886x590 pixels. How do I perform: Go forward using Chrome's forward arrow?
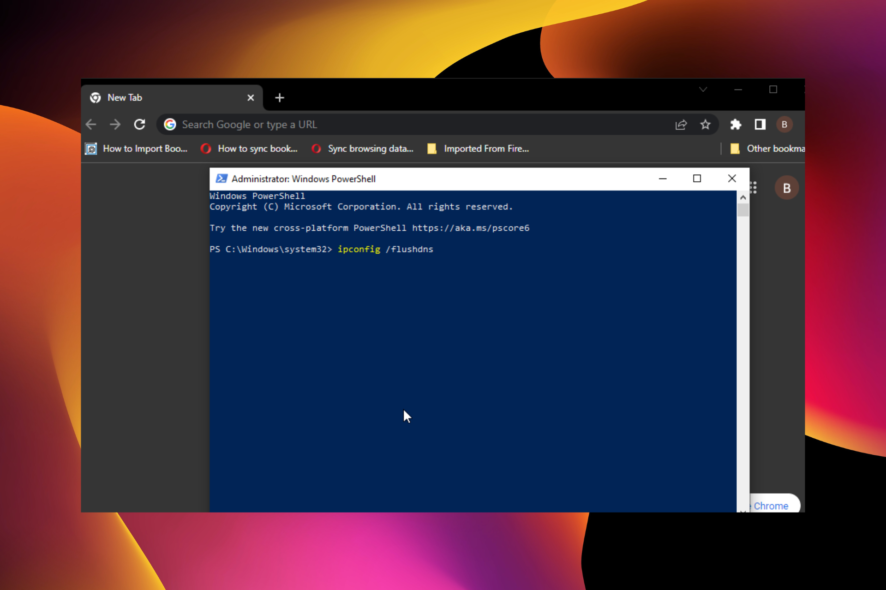(115, 124)
